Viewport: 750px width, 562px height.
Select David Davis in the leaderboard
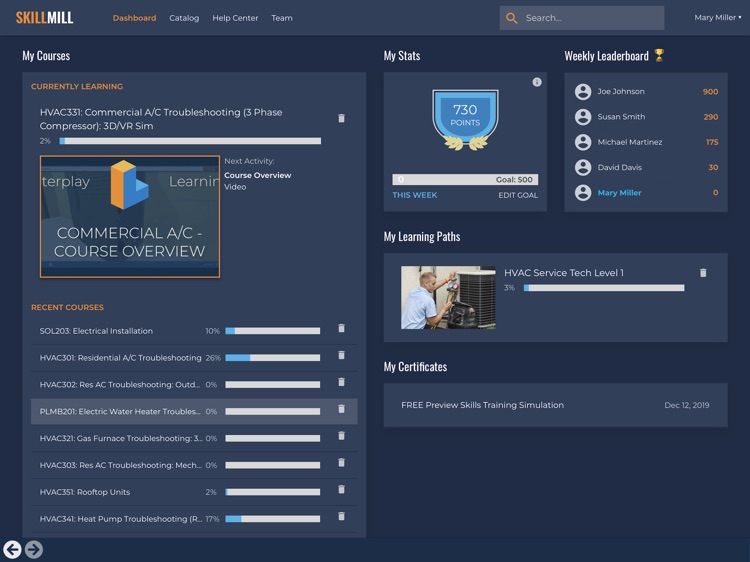pyautogui.click(x=620, y=167)
